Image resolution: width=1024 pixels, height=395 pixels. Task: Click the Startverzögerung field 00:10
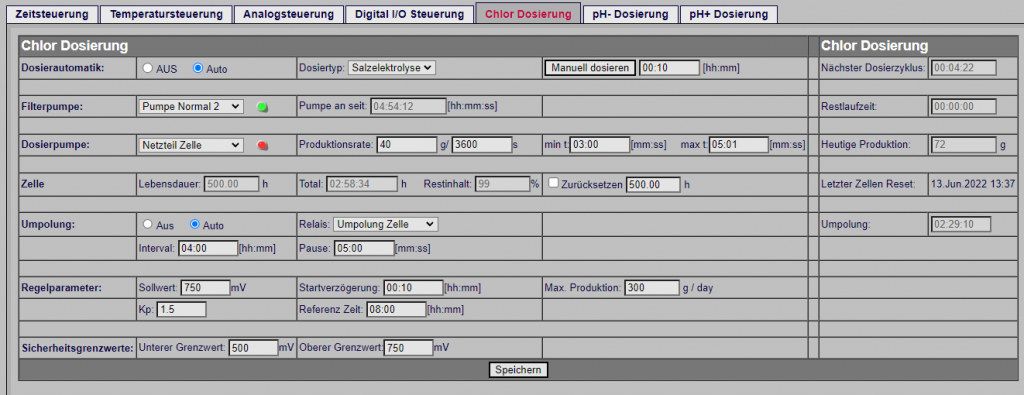coord(413,287)
